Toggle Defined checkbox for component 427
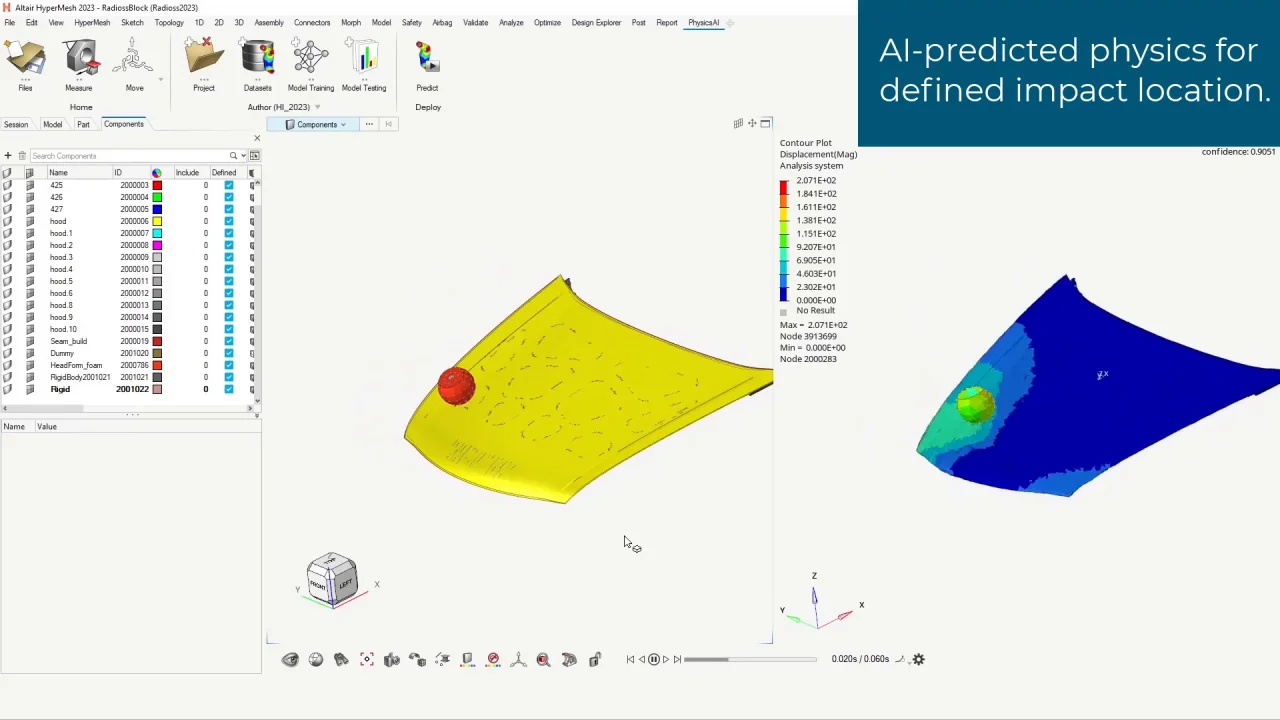Screen dimensions: 1280x720 [229, 209]
